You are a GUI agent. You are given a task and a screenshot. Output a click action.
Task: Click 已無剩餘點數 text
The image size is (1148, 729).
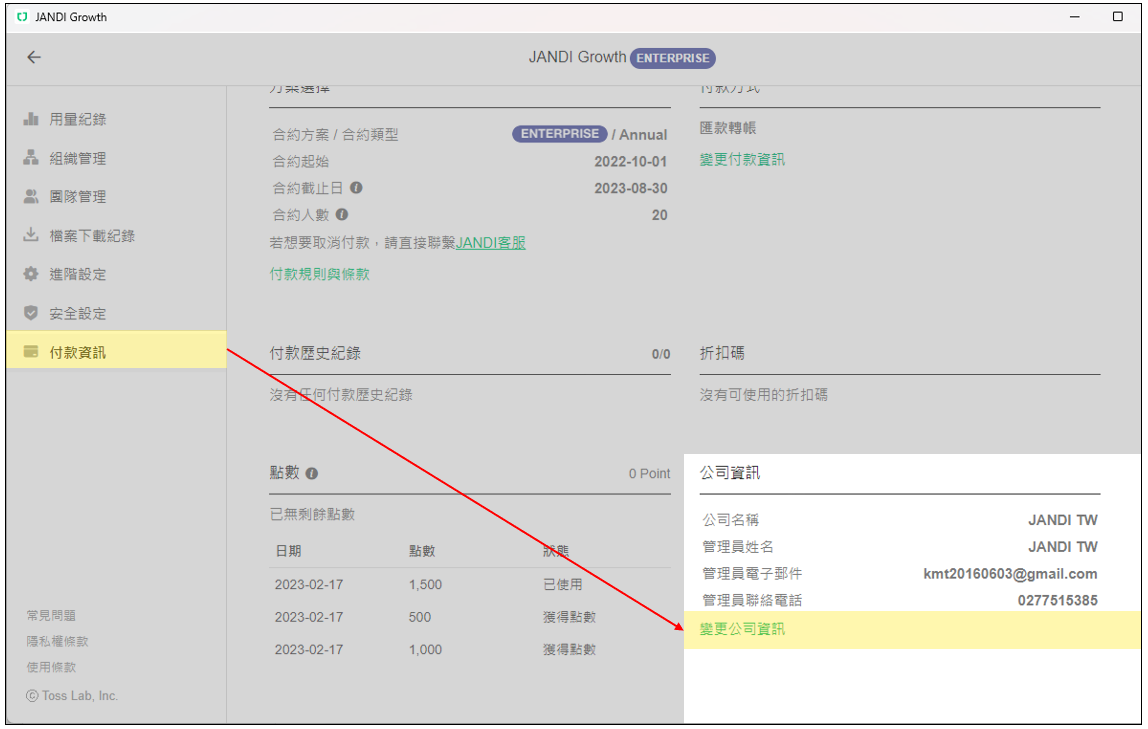coord(312,515)
